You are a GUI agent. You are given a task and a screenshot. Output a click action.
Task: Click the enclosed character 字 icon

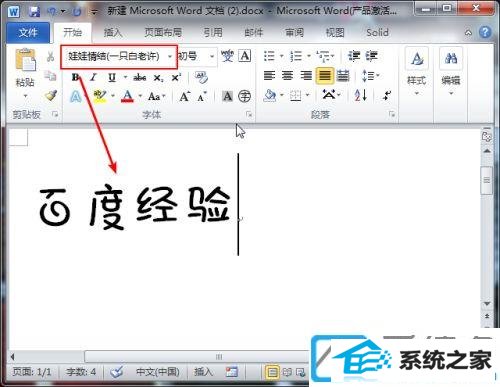(x=244, y=96)
